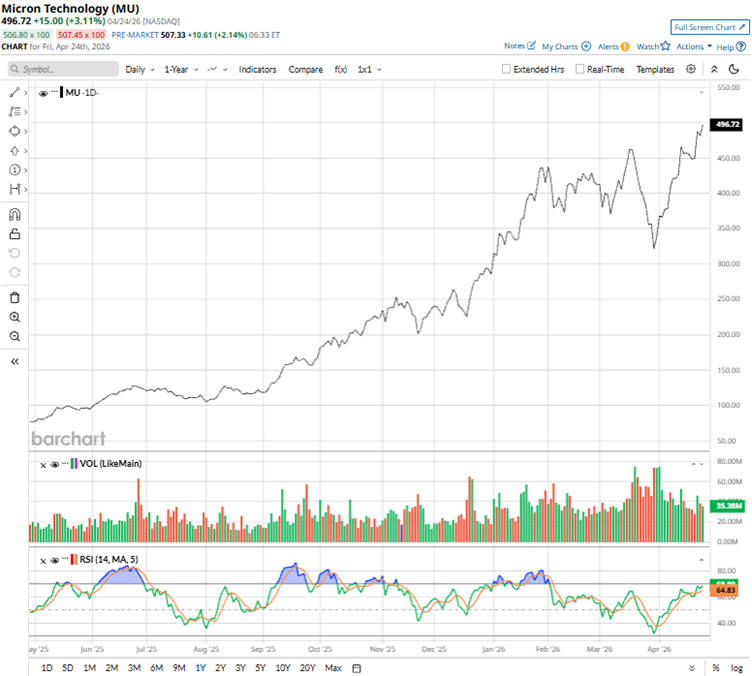The image size is (752, 676).
Task: Open chart settings gear icon
Action: pos(691,69)
